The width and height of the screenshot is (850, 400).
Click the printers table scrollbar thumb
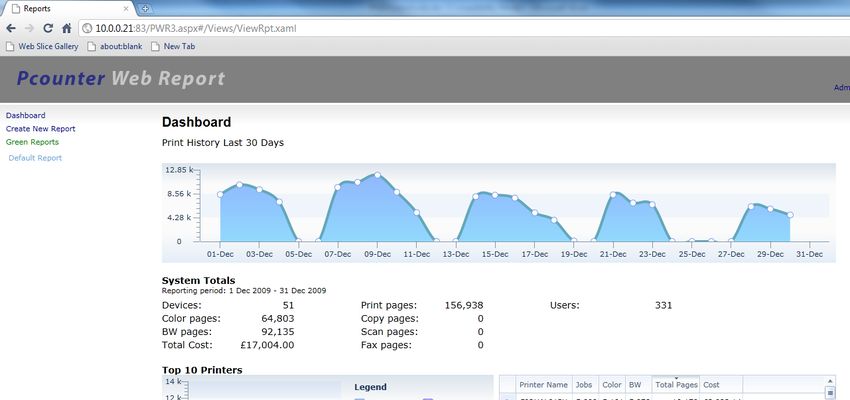coord(829,392)
